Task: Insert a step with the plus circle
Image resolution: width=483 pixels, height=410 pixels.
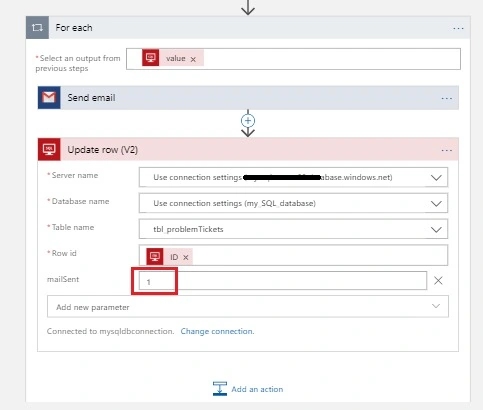Action: [x=248, y=121]
